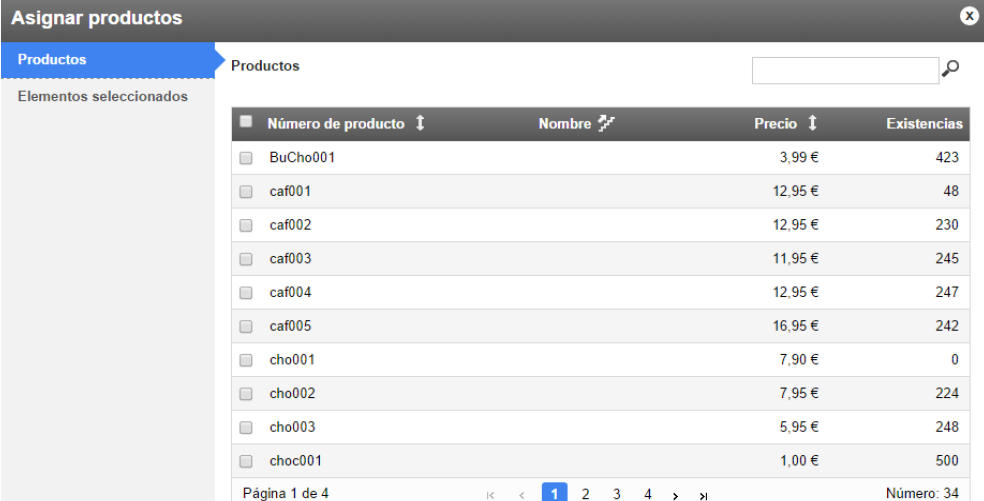Sort by Precio arrow icon

pyautogui.click(x=812, y=124)
